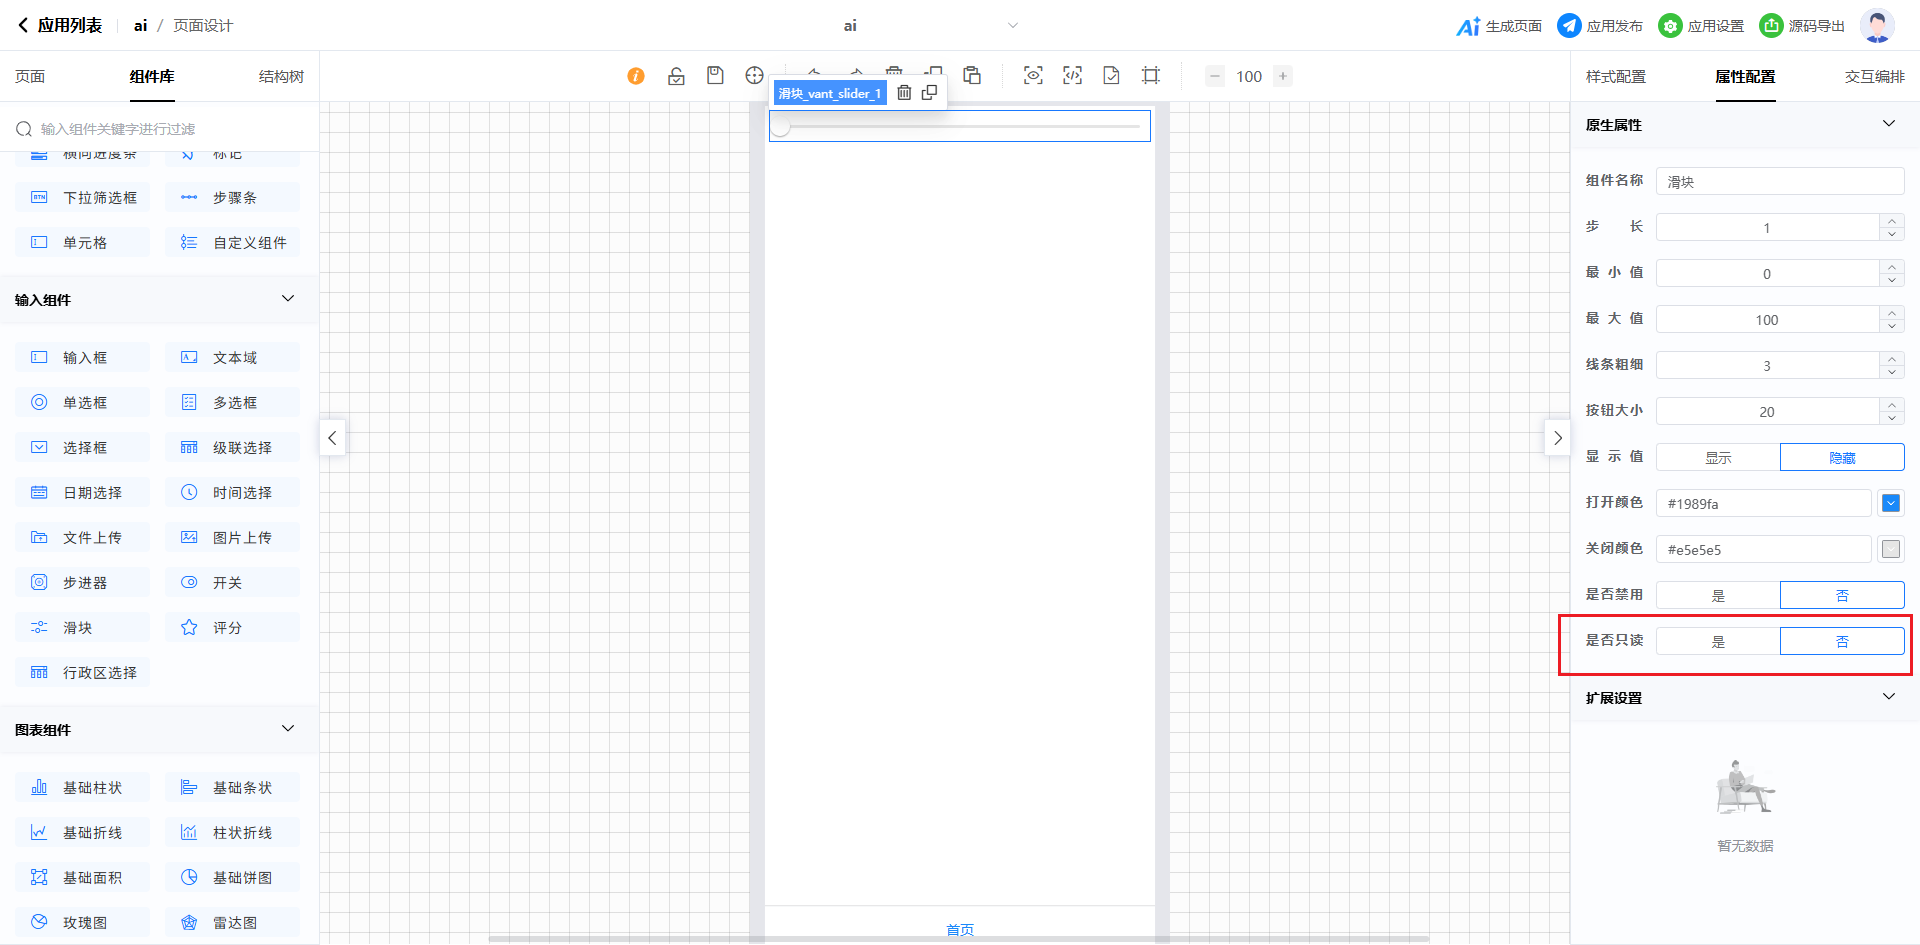Switch to the 结构树 tab

pos(281,77)
